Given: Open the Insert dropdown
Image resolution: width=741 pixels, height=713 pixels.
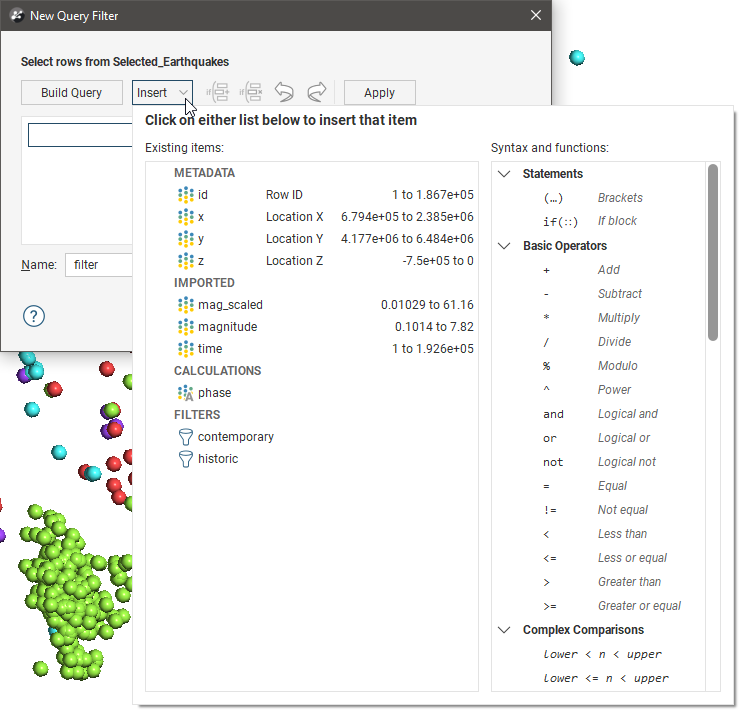Looking at the screenshot, I should pyautogui.click(x=162, y=93).
